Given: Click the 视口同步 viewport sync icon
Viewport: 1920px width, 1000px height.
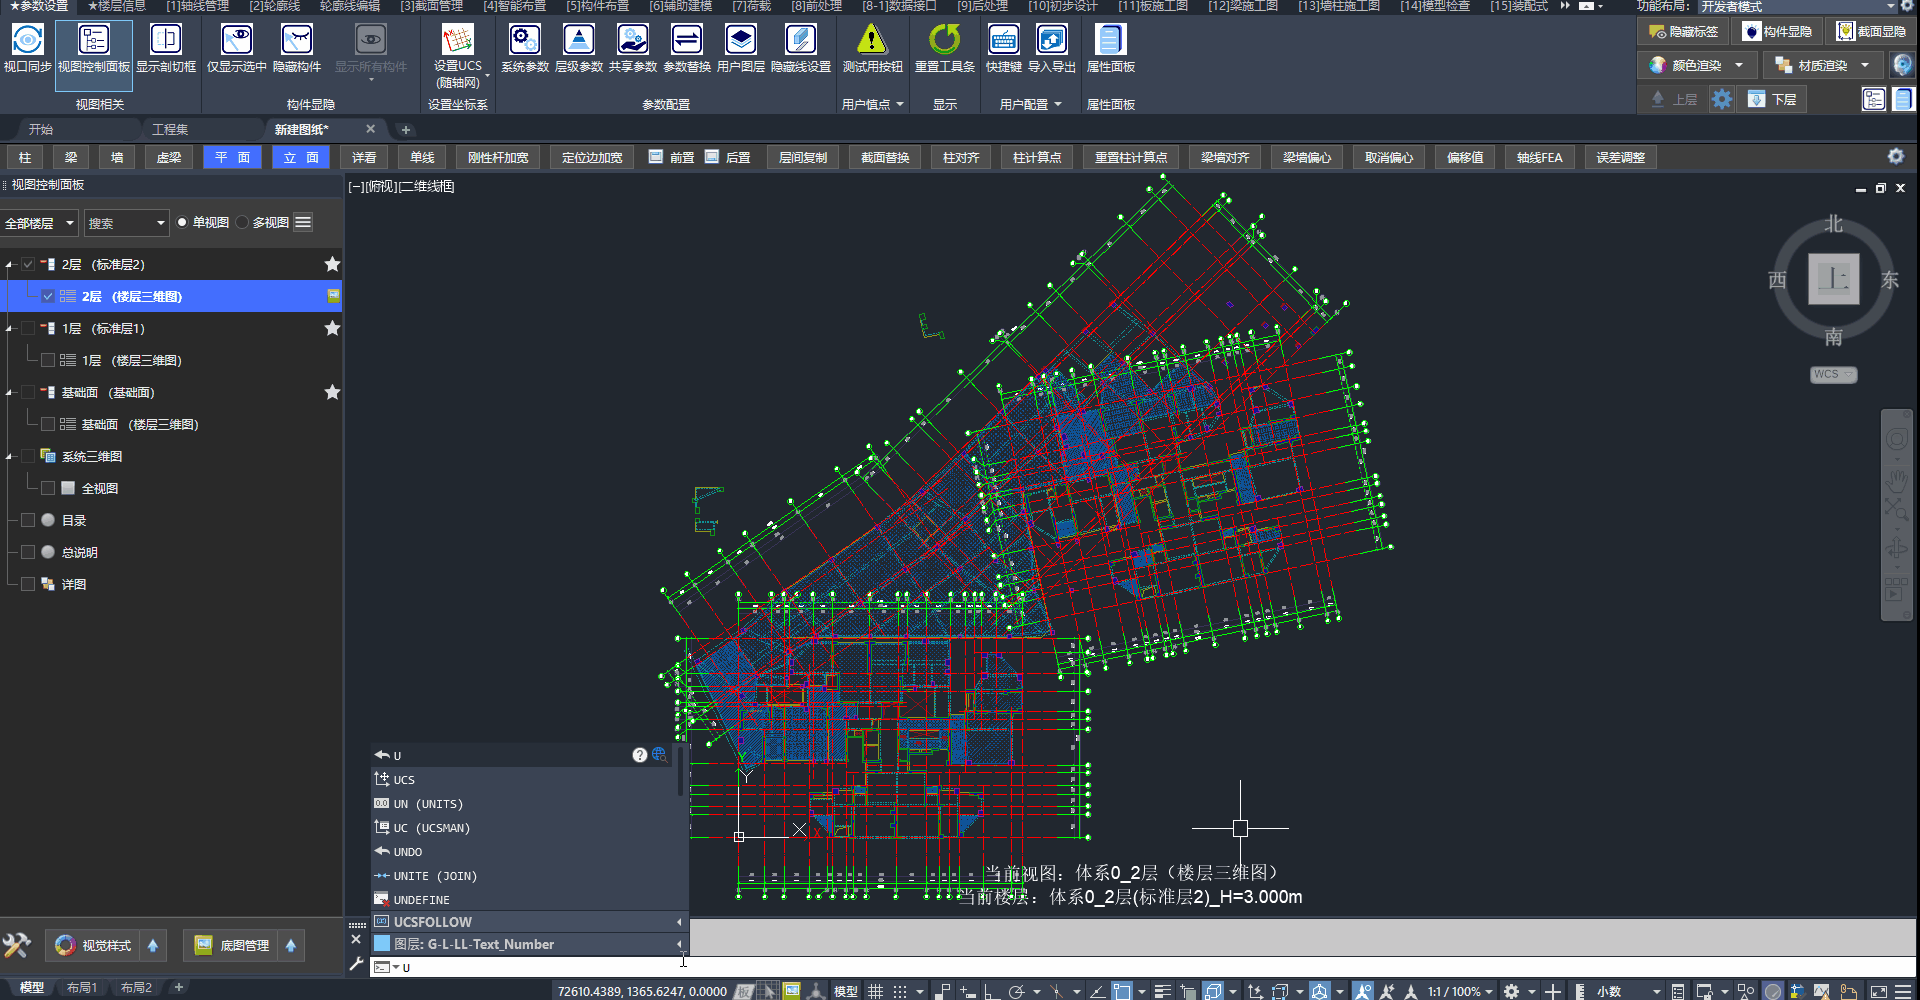Looking at the screenshot, I should [27, 41].
